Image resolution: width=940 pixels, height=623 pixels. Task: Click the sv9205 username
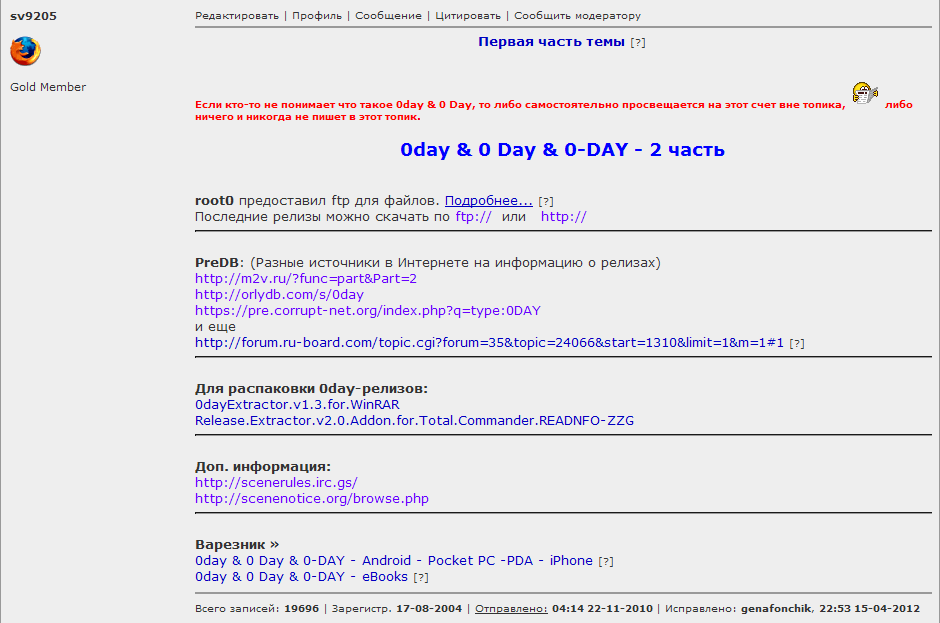point(34,16)
